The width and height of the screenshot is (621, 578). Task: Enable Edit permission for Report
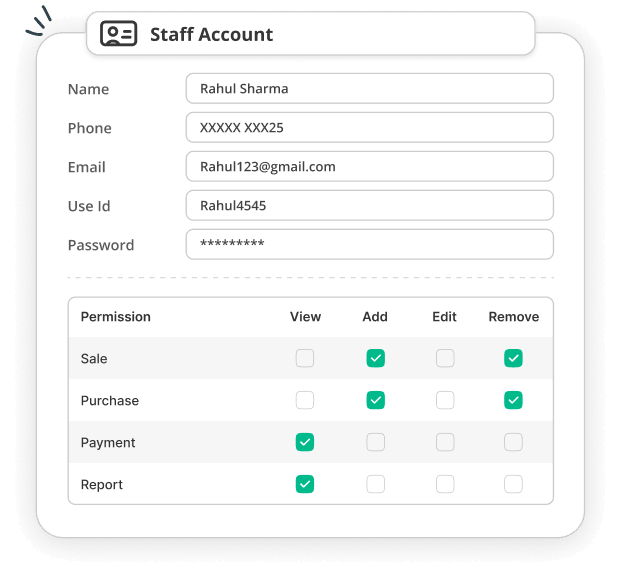(x=445, y=484)
